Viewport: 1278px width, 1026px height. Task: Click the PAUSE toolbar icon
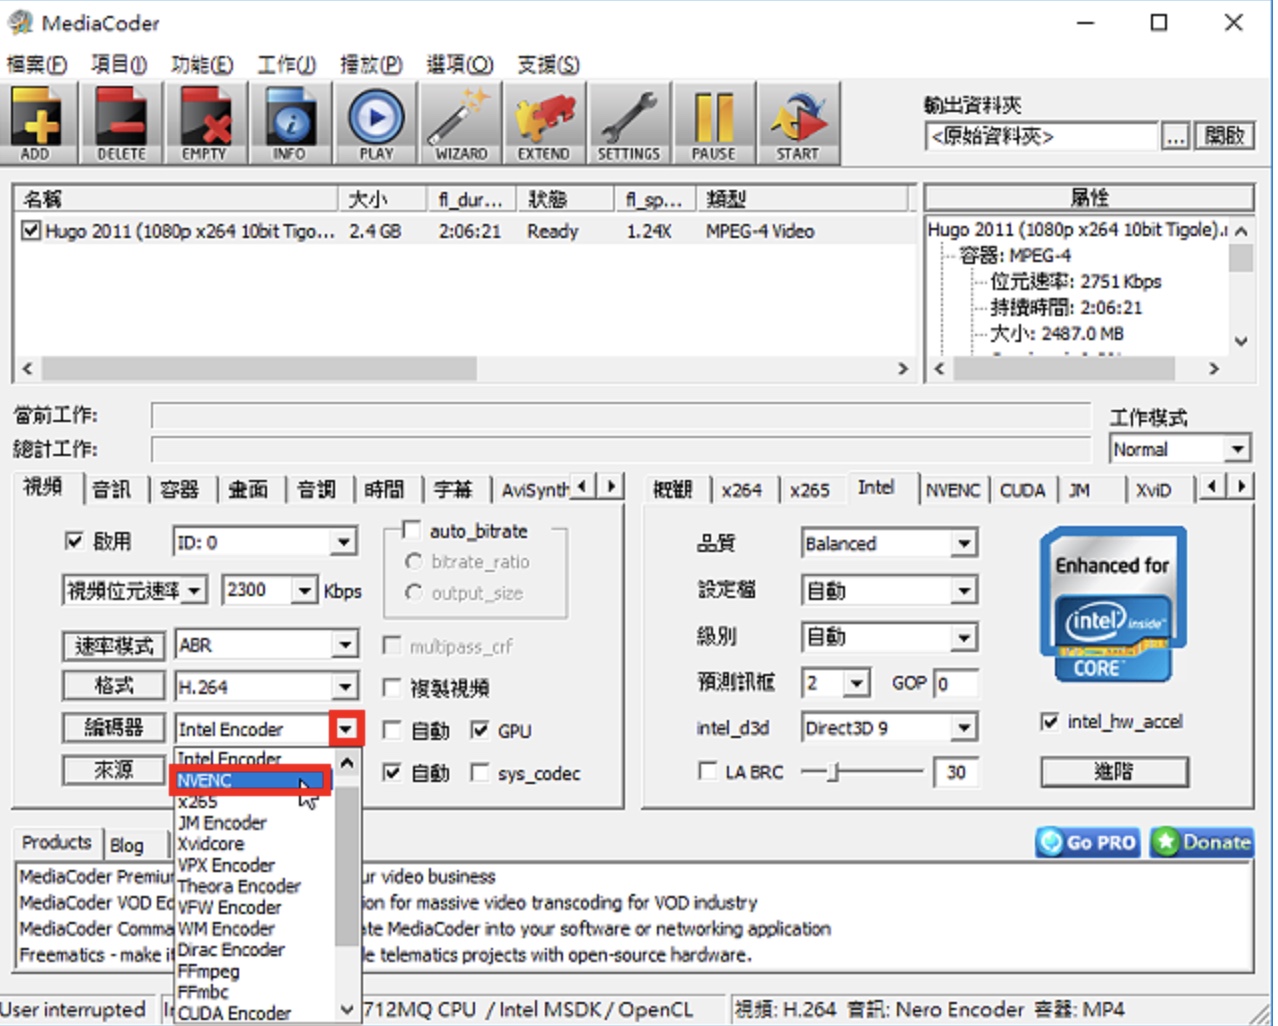pyautogui.click(x=713, y=124)
